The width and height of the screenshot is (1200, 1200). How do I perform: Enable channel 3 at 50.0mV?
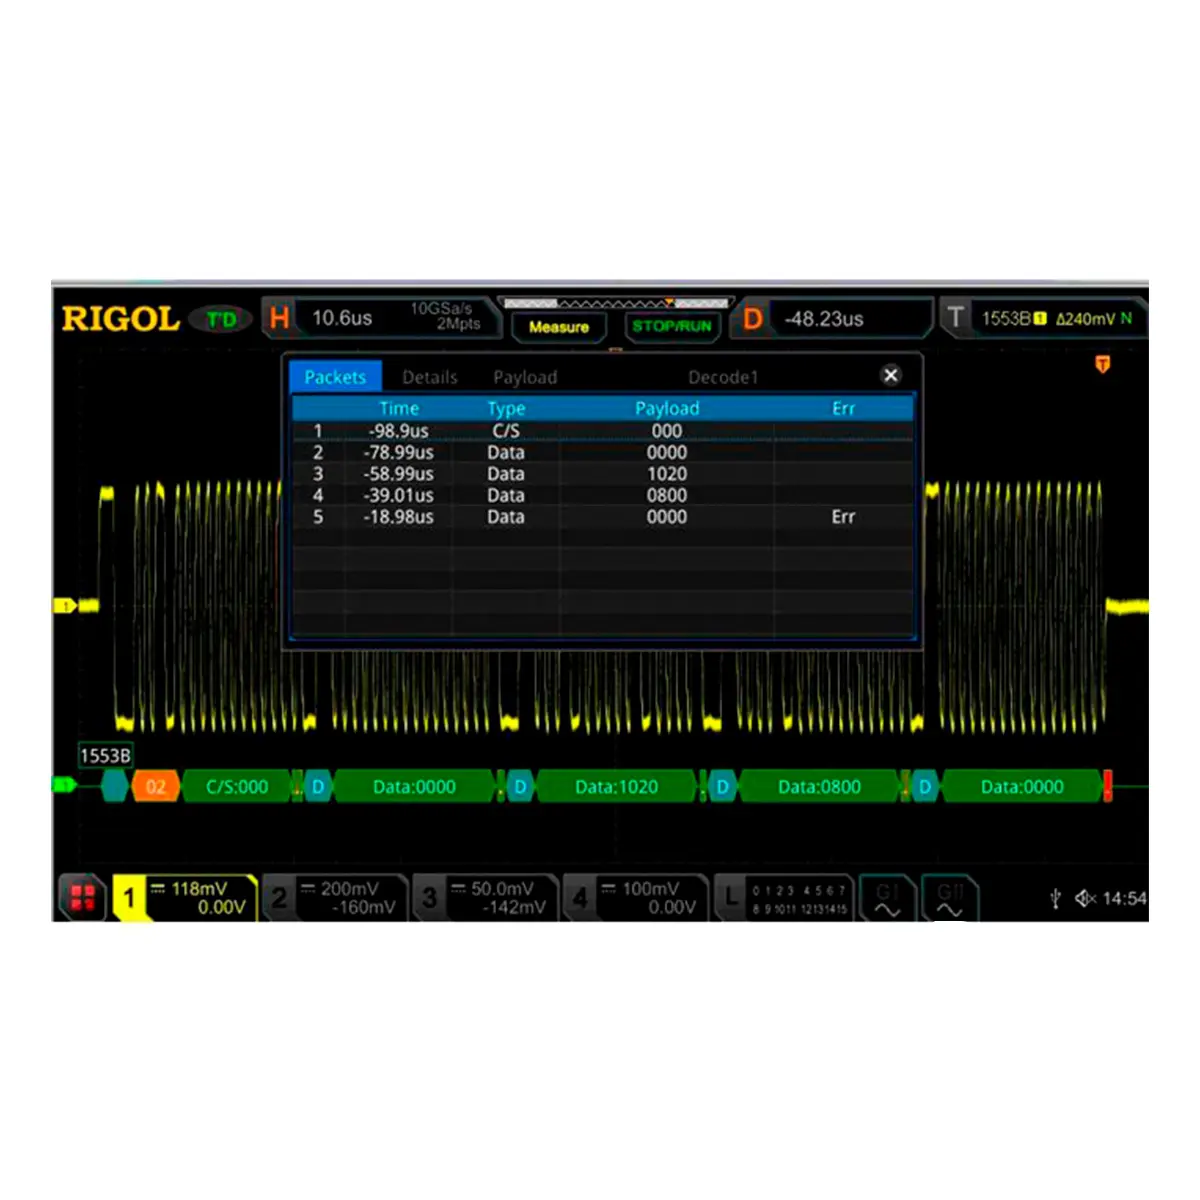(487, 897)
